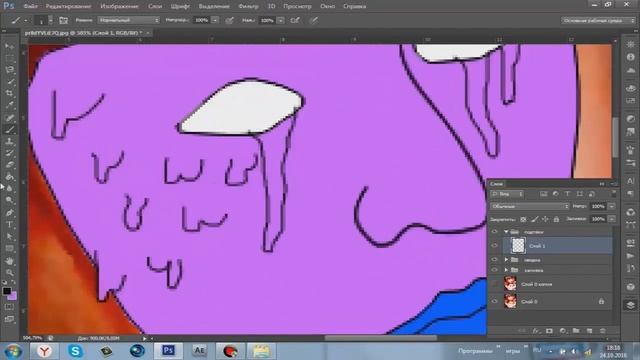640x360 pixels.
Task: Hide the Слой 0 layer
Action: [495, 302]
